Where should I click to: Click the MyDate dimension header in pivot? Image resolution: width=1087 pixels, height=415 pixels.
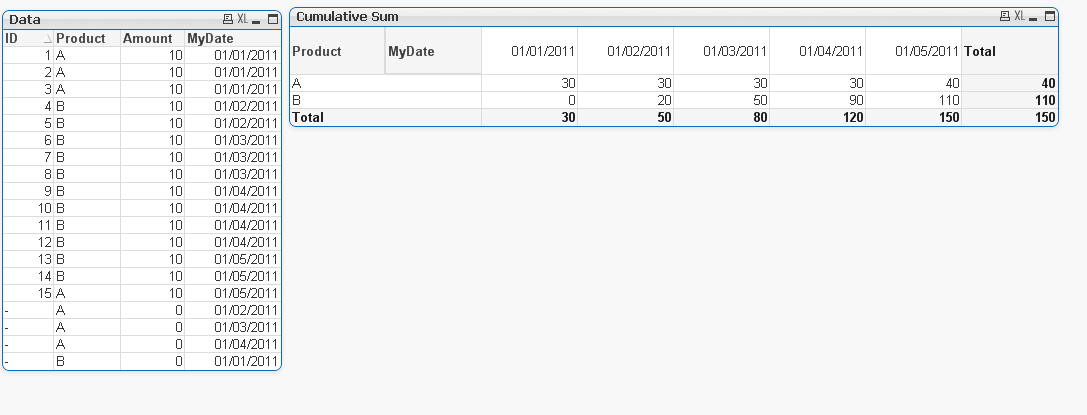click(x=433, y=51)
